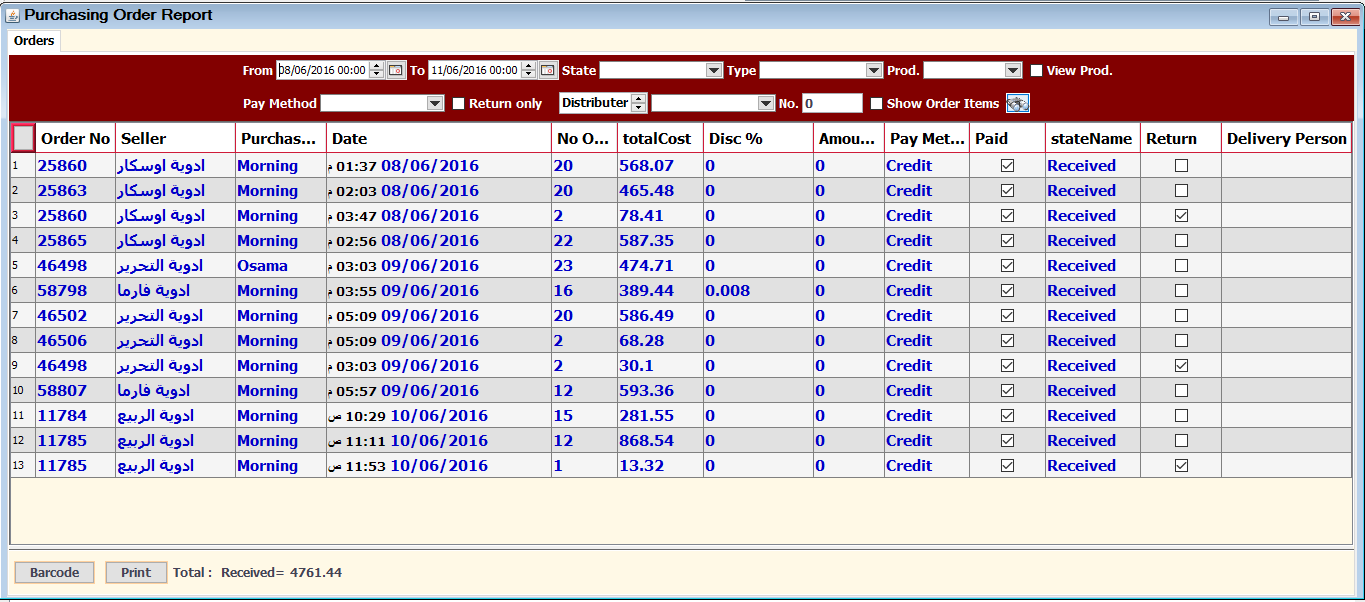The width and height of the screenshot is (1365, 602).
Task: Click the Distributer spinner arrows
Action: 639,103
